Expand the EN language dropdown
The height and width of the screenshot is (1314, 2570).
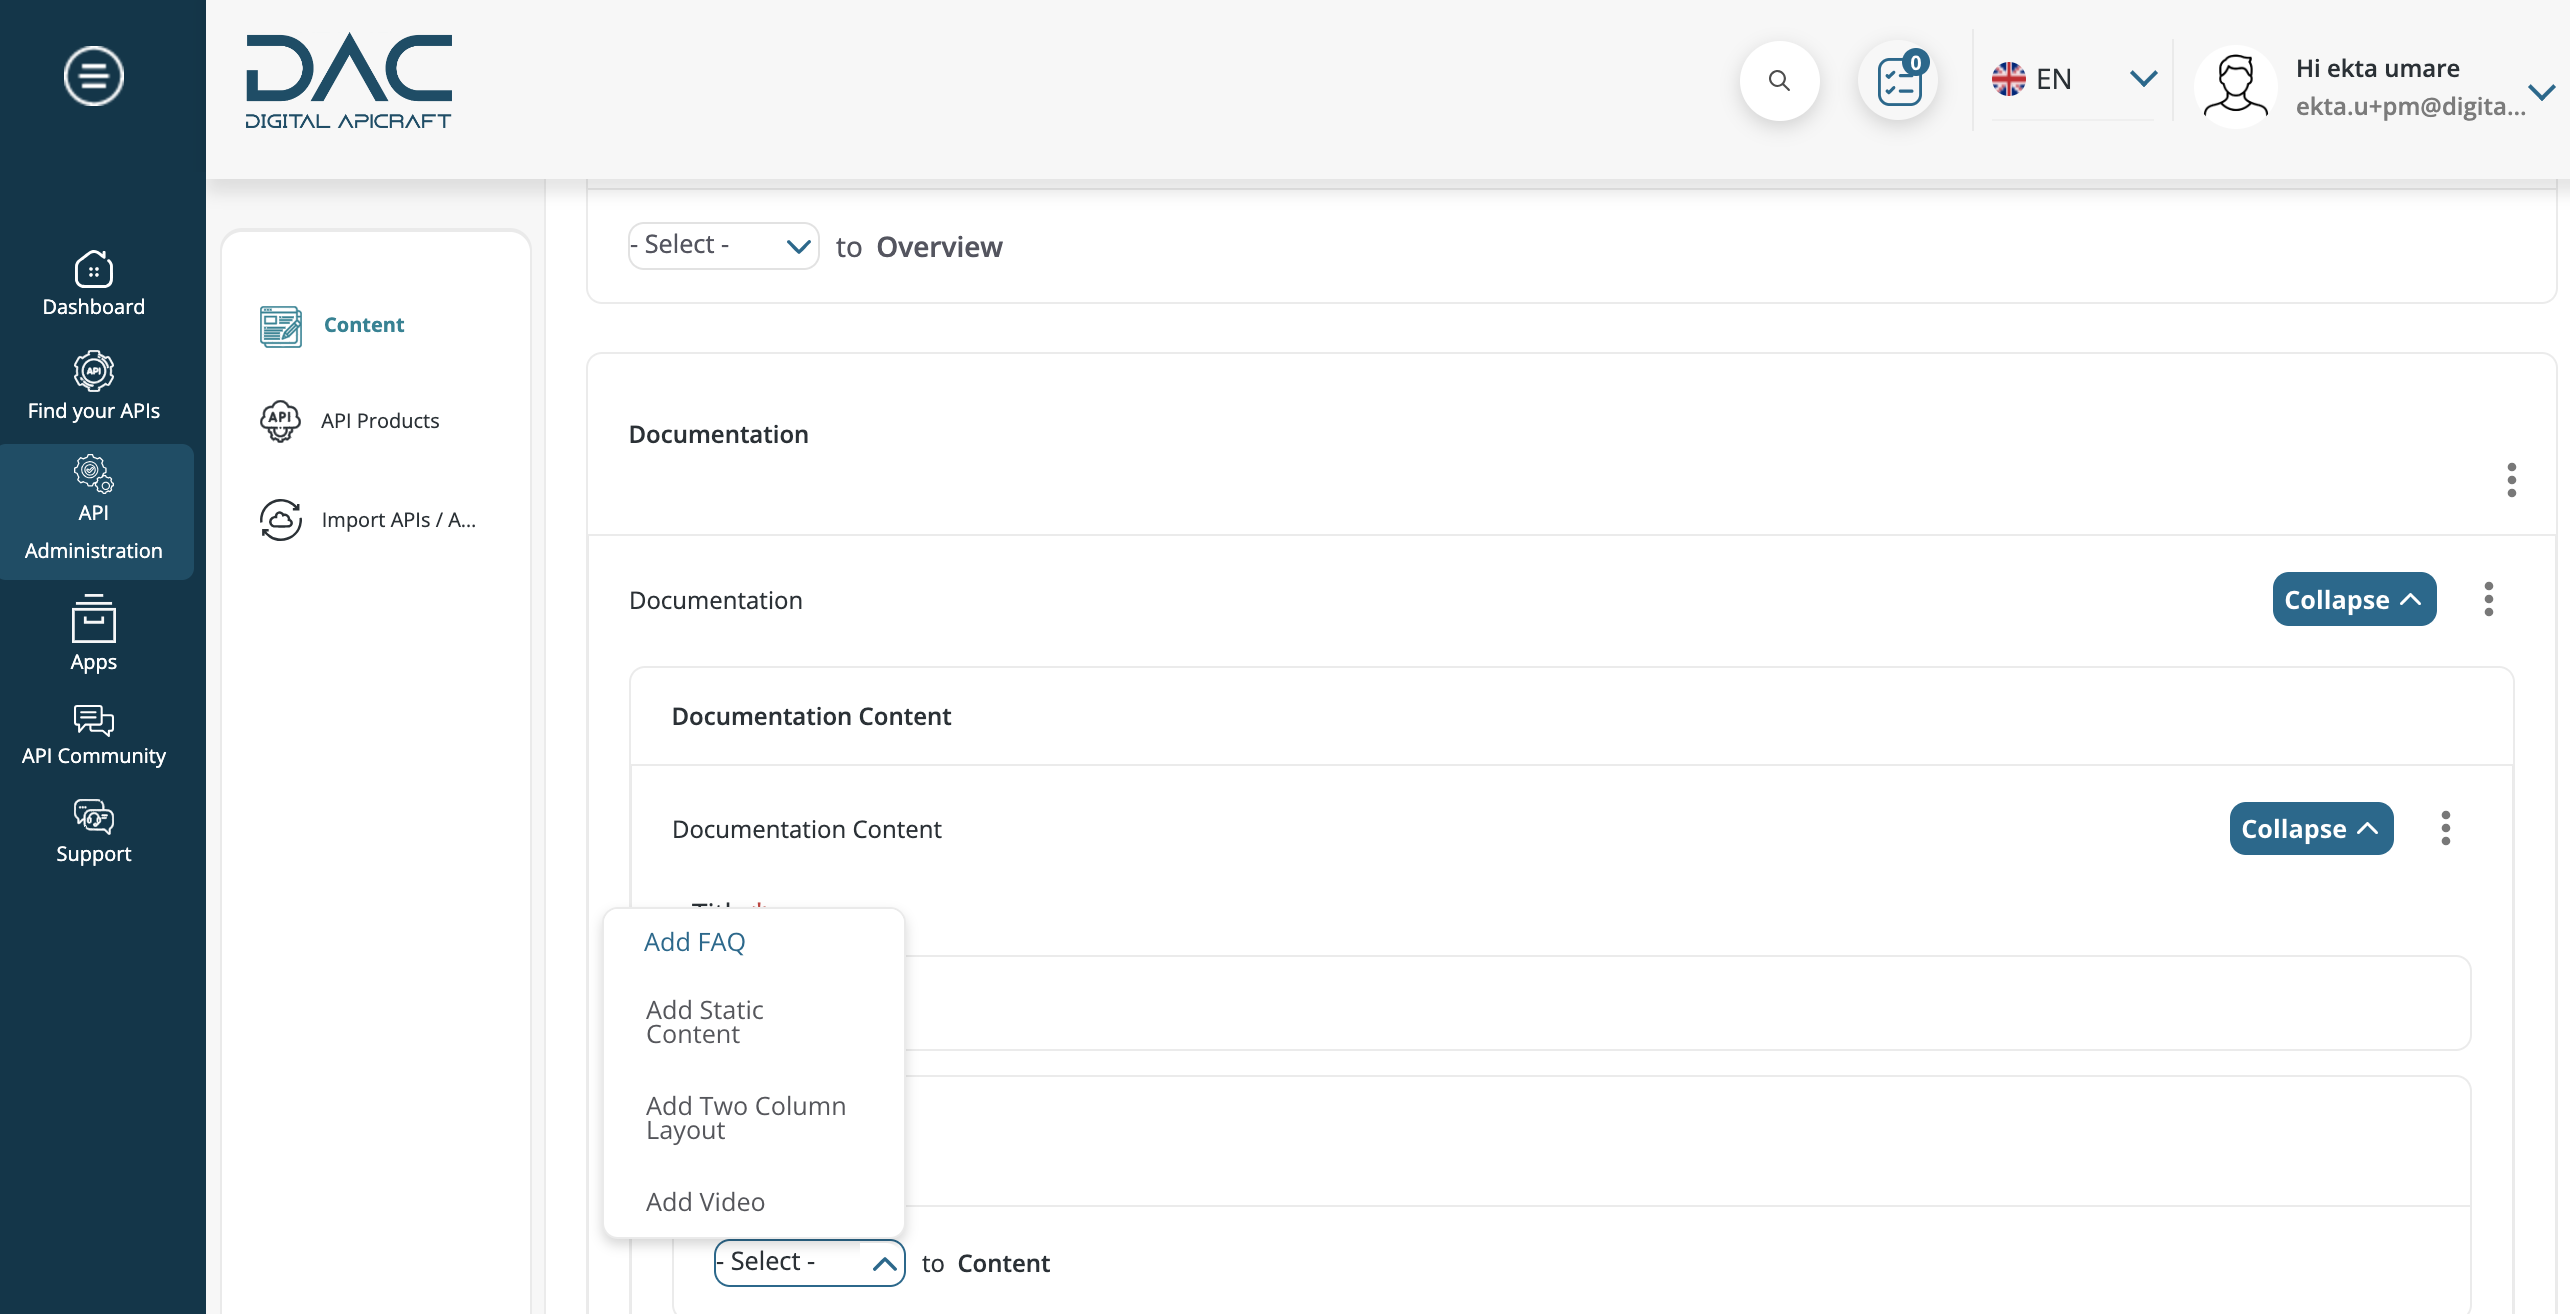pyautogui.click(x=2143, y=78)
